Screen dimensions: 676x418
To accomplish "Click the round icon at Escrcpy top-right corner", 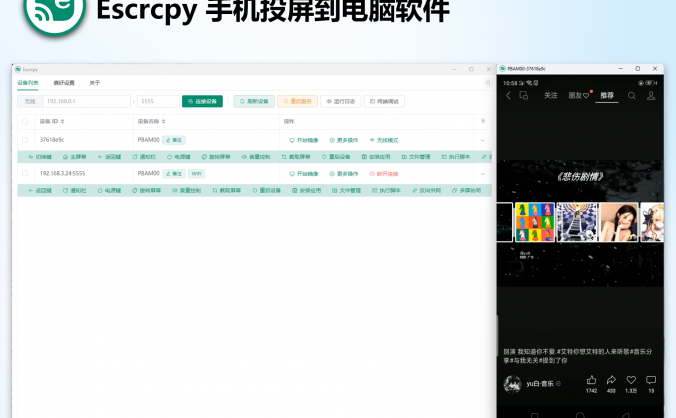I will click(x=488, y=83).
